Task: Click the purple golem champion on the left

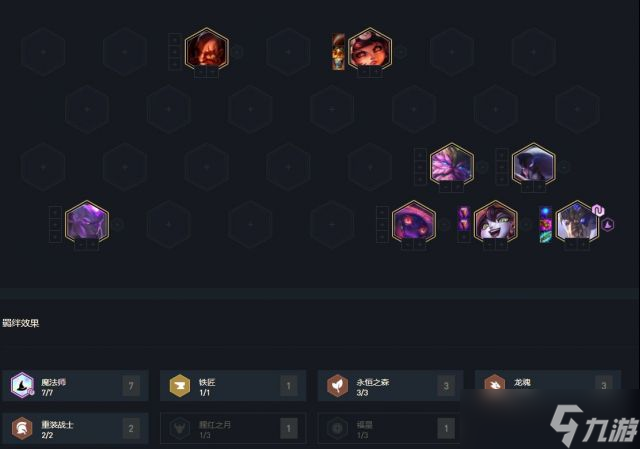Action: pyautogui.click(x=87, y=223)
